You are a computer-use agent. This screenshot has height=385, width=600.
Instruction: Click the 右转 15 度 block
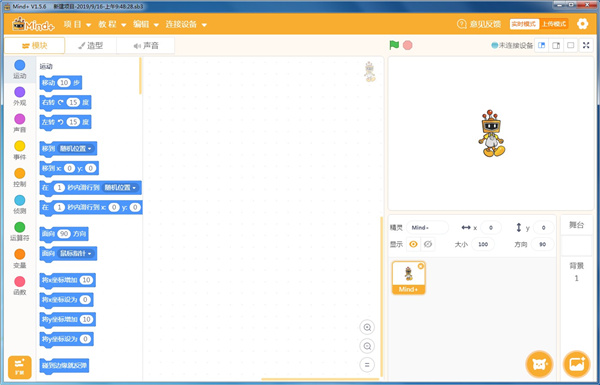[65, 103]
